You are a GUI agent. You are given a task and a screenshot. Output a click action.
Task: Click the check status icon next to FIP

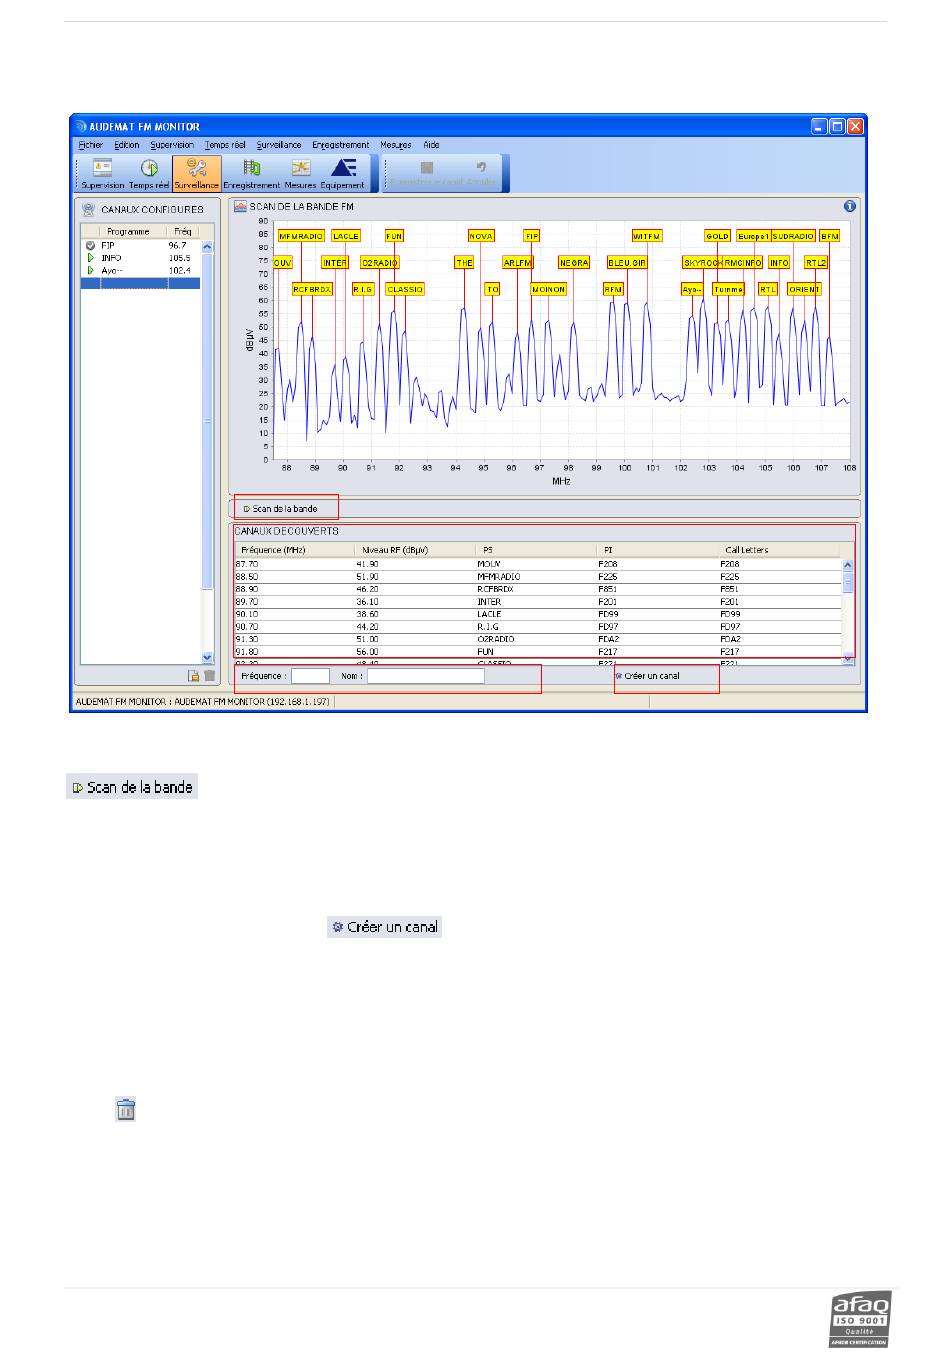click(90, 245)
